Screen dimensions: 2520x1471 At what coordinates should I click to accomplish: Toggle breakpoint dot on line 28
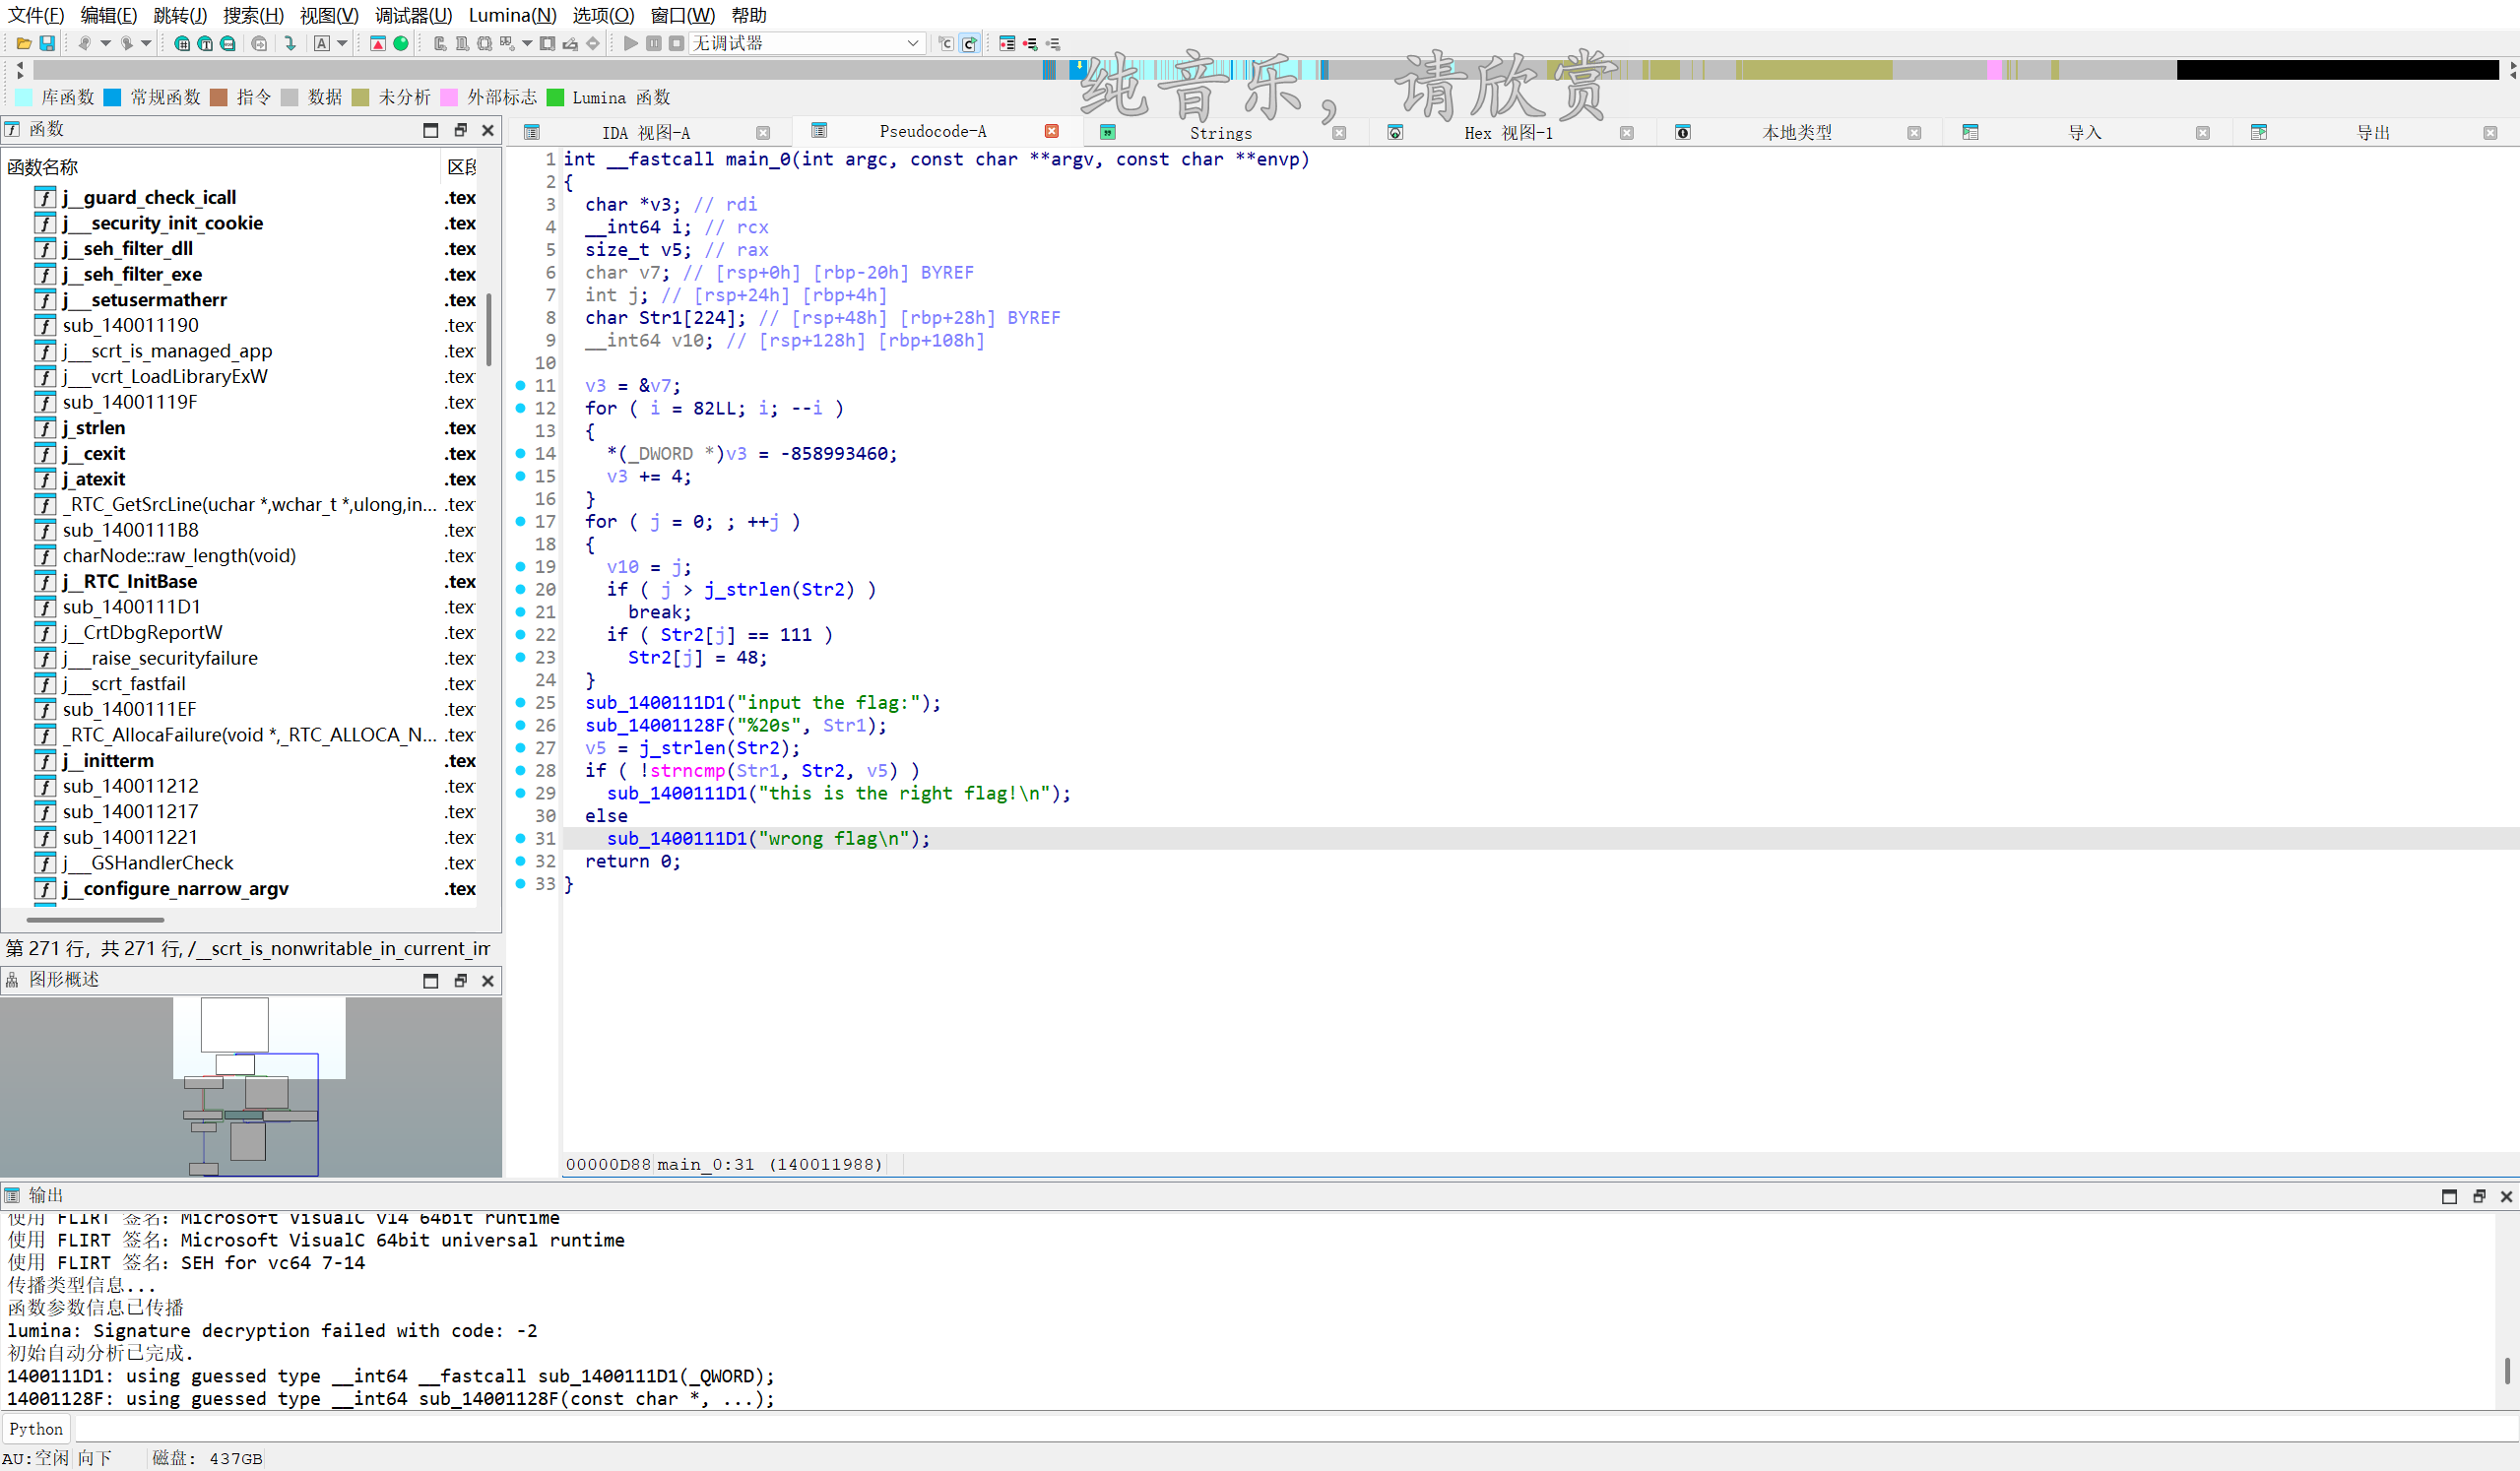click(520, 770)
